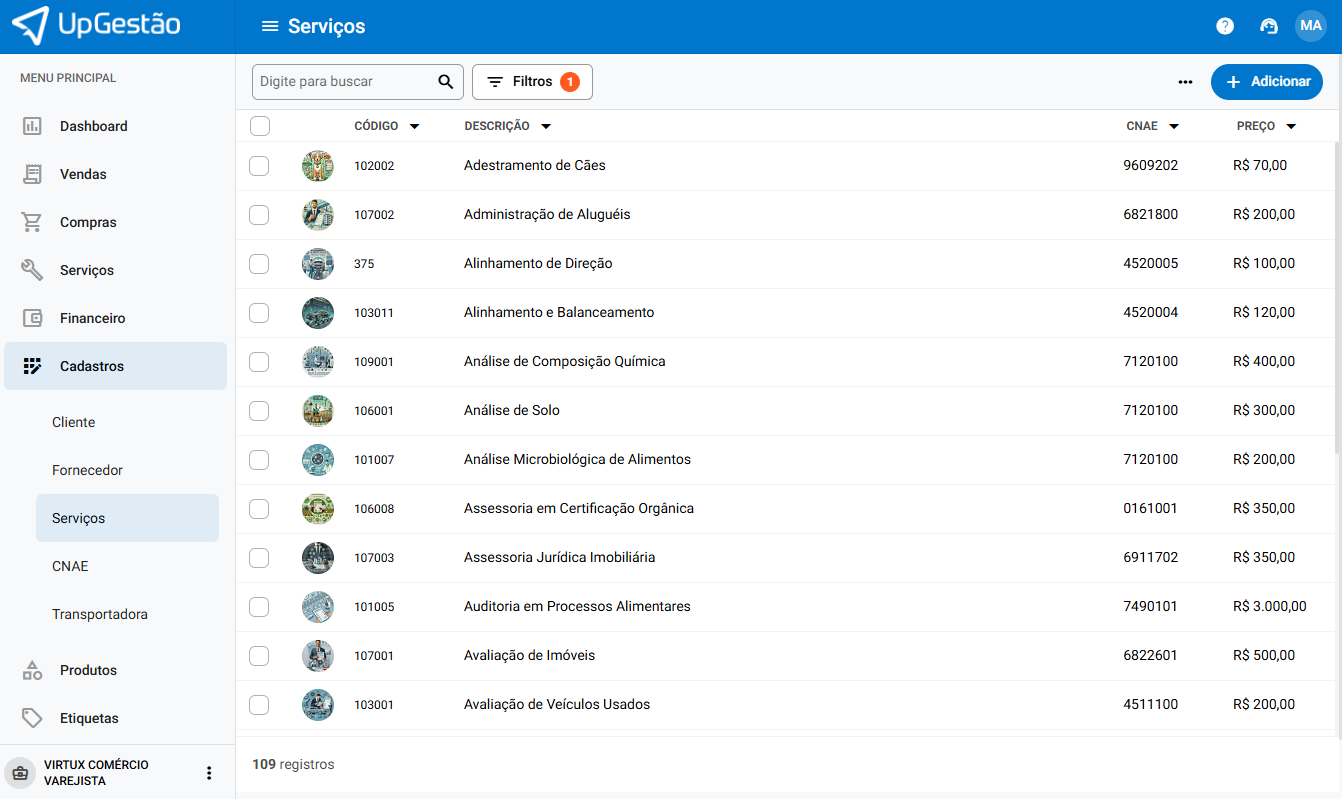Click the company options vertical dots
Viewport: 1342px width, 799px height.
pyautogui.click(x=209, y=773)
